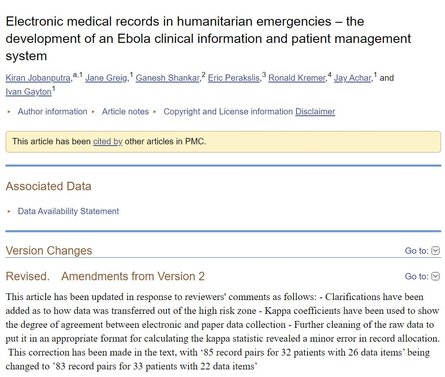Open Ivan Gayton author link

[29, 92]
